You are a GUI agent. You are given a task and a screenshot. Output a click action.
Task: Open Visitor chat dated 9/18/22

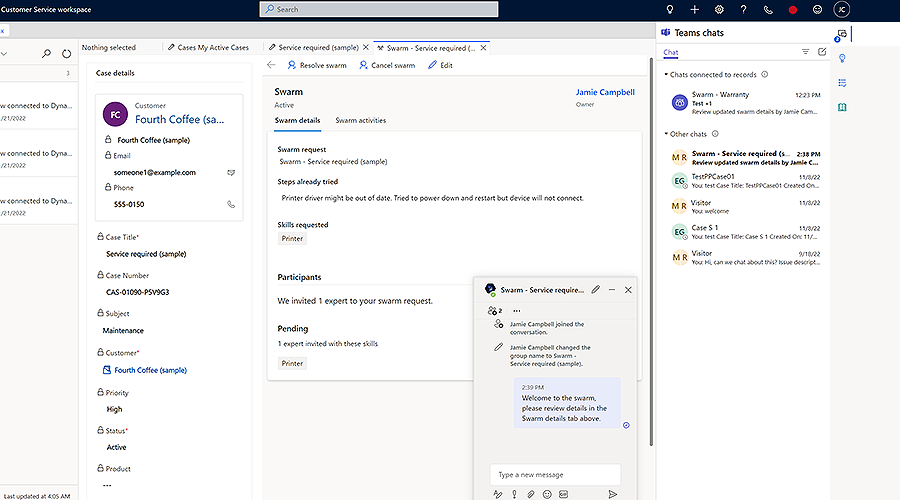(x=745, y=257)
